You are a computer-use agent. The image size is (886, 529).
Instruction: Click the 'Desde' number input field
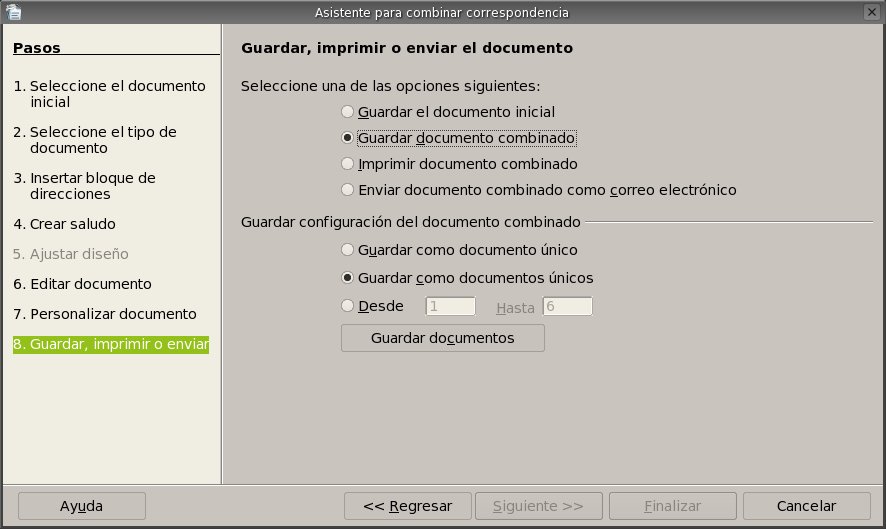tap(450, 307)
